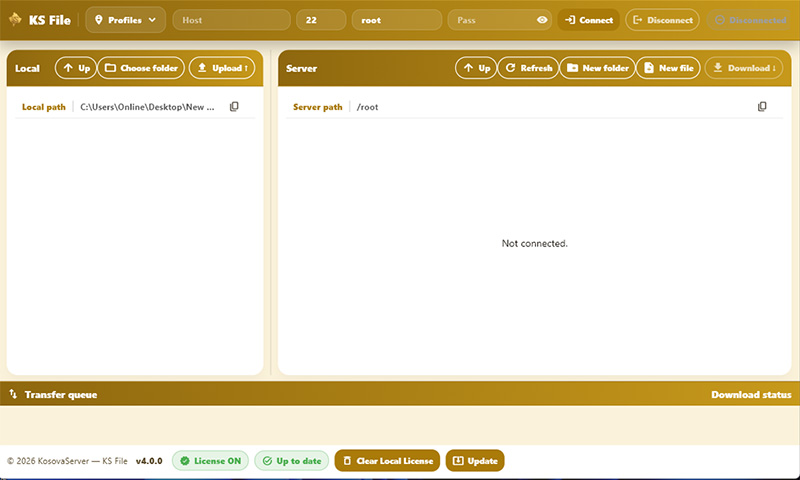Click the Download button

tap(744, 68)
